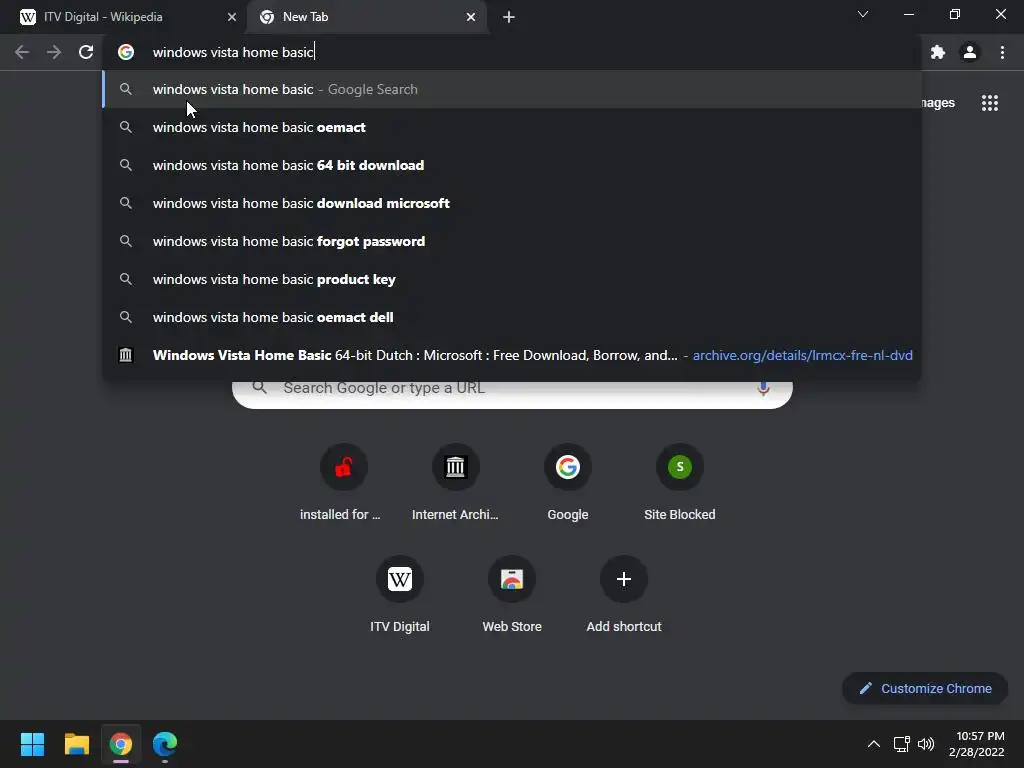Click the Images link at top right
Viewport: 1024px width, 768px height.
pyautogui.click(x=938, y=103)
